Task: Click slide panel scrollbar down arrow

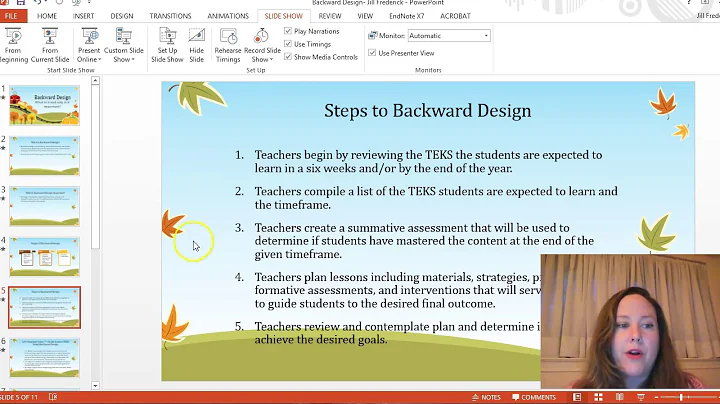Action: pyautogui.click(x=95, y=386)
